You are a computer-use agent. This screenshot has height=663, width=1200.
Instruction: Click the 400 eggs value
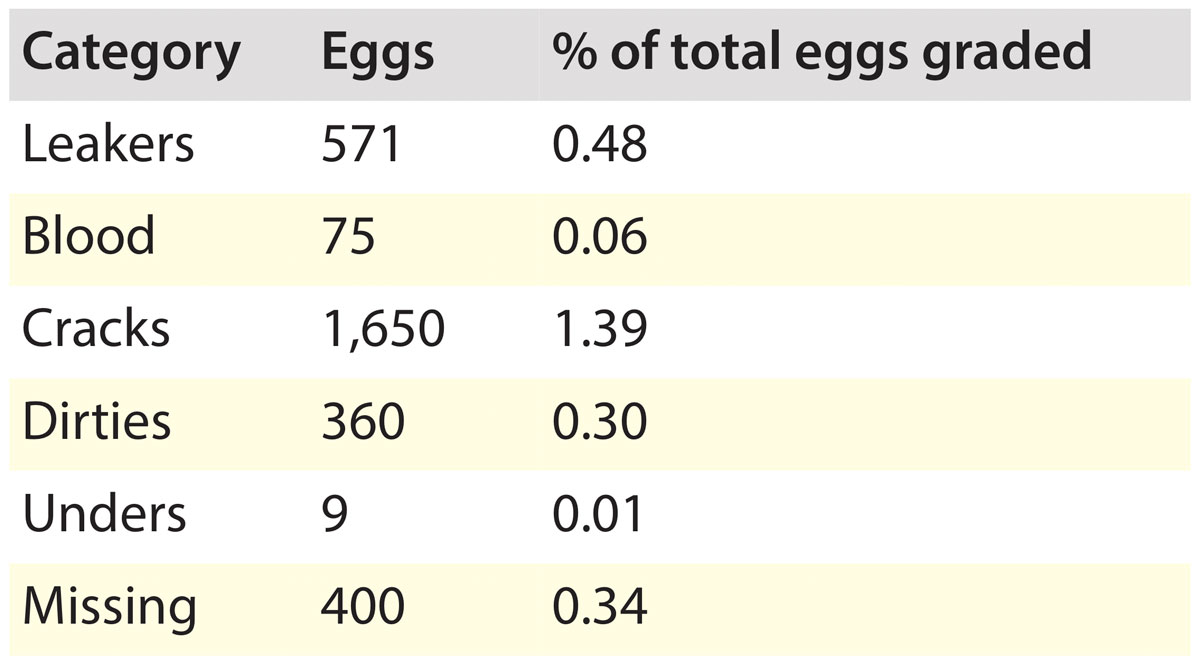[x=363, y=606]
